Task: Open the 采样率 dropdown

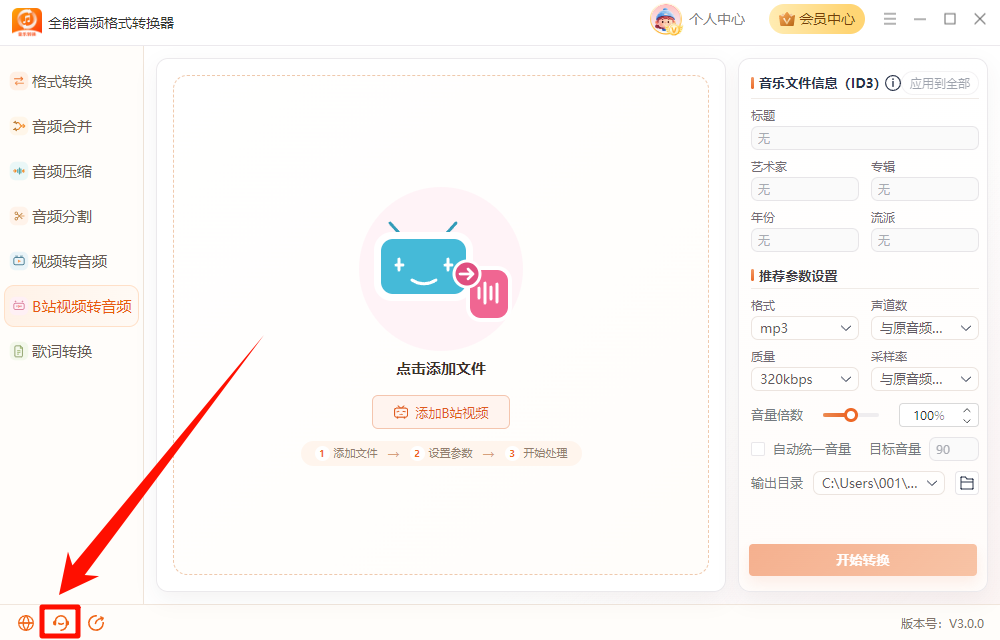Action: click(924, 379)
